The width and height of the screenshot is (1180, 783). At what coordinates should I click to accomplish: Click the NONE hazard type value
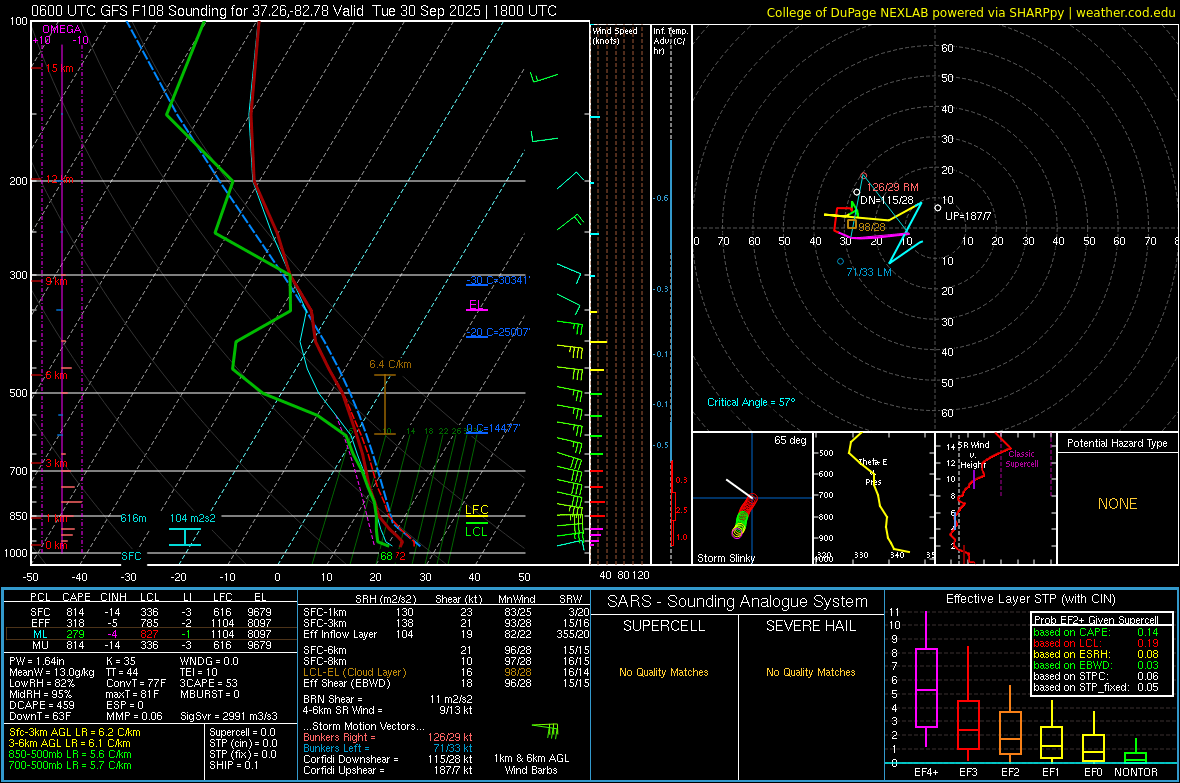coord(1117,504)
